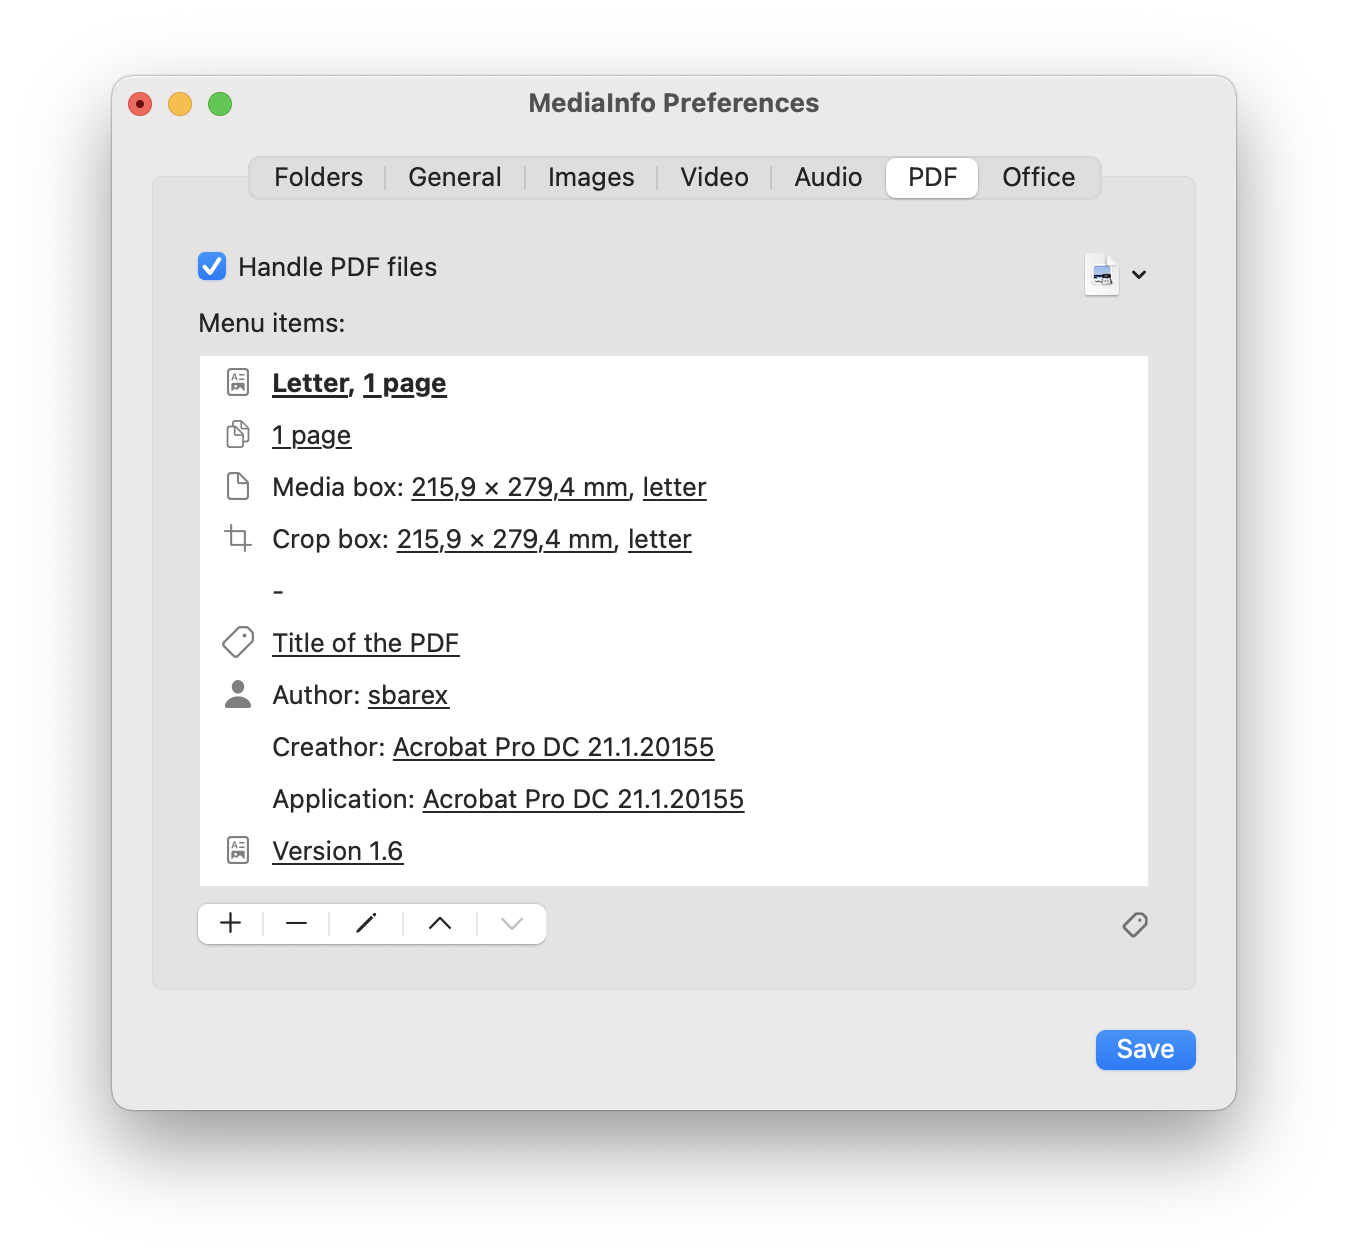Select the 'Letter, 1 page' menu item
This screenshot has height=1258, width=1348.
[x=674, y=382]
